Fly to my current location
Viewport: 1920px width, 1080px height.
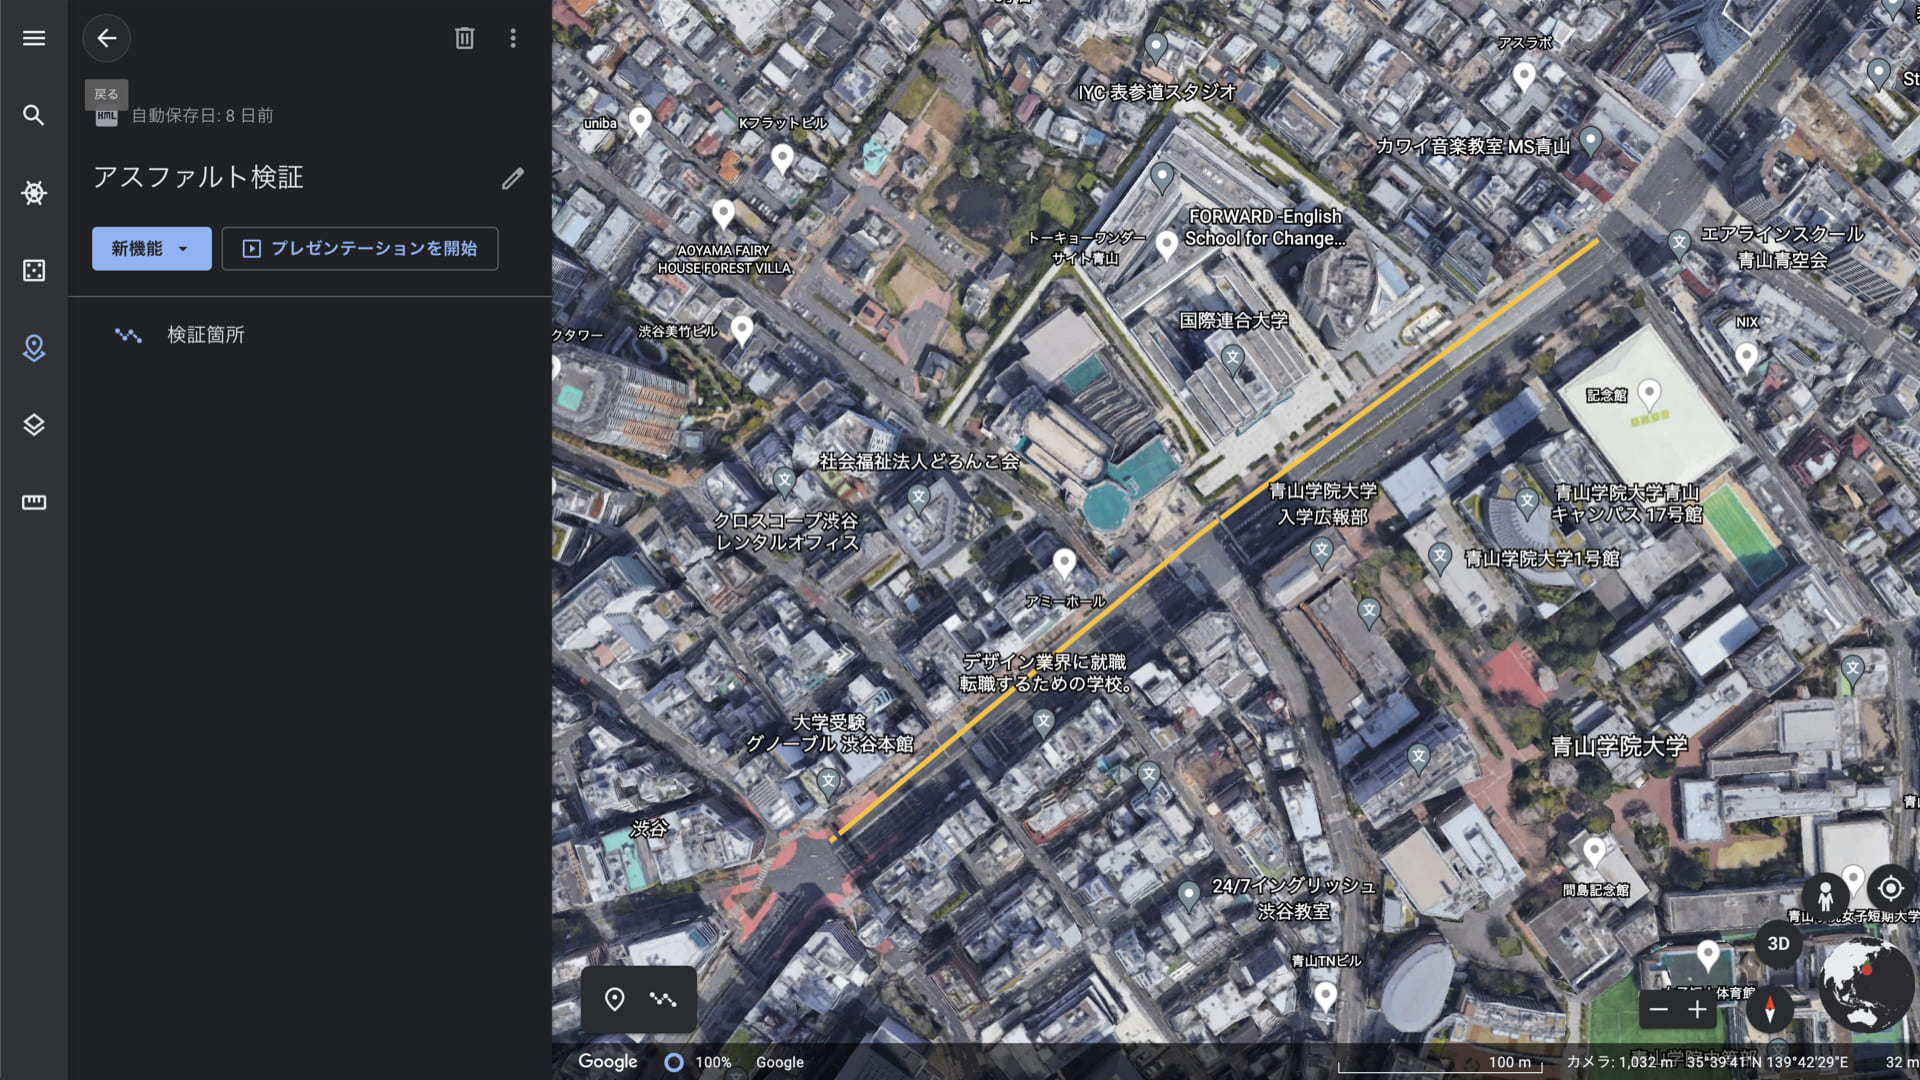click(x=1890, y=888)
